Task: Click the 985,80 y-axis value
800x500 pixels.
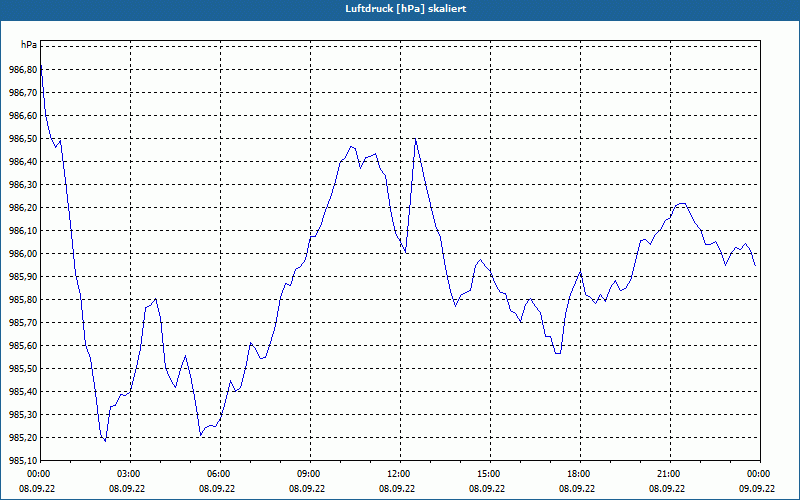Action: point(23,299)
